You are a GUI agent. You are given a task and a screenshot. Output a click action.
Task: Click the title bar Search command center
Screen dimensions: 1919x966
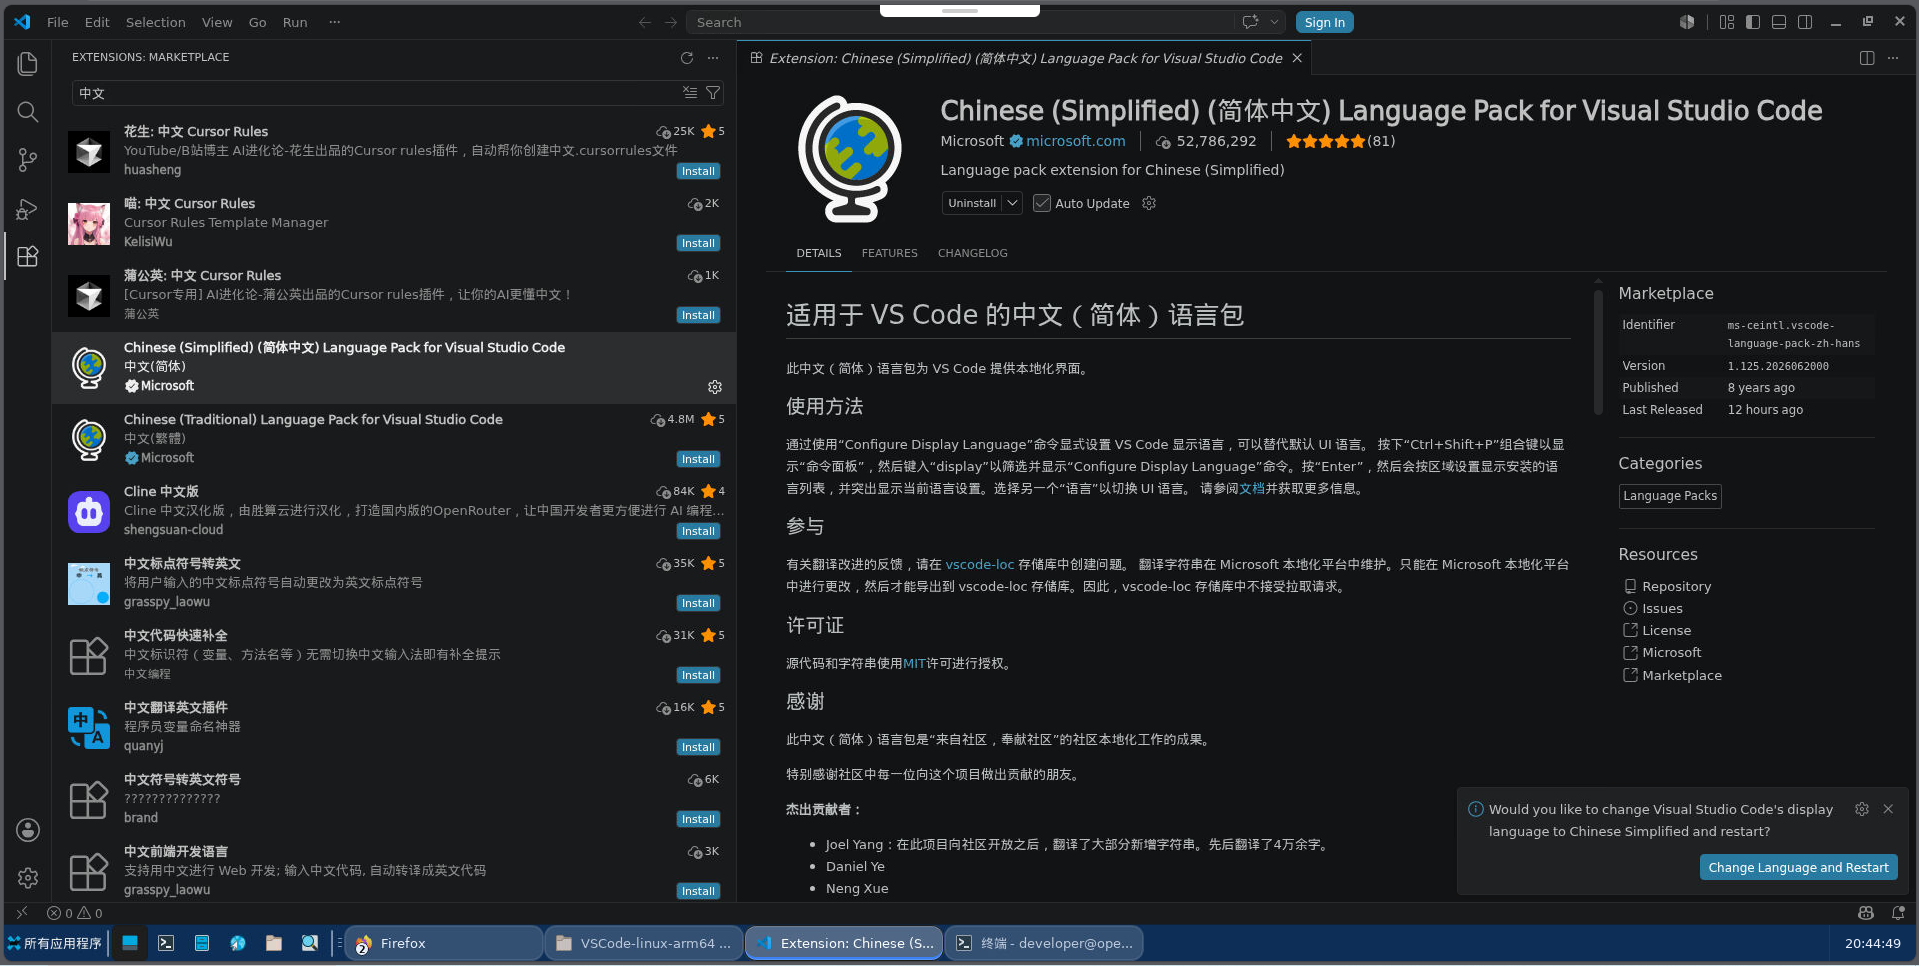pos(960,22)
